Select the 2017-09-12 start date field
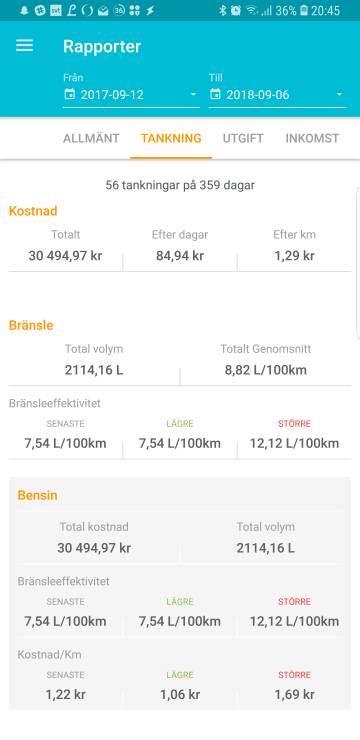360x740 pixels. click(131, 95)
